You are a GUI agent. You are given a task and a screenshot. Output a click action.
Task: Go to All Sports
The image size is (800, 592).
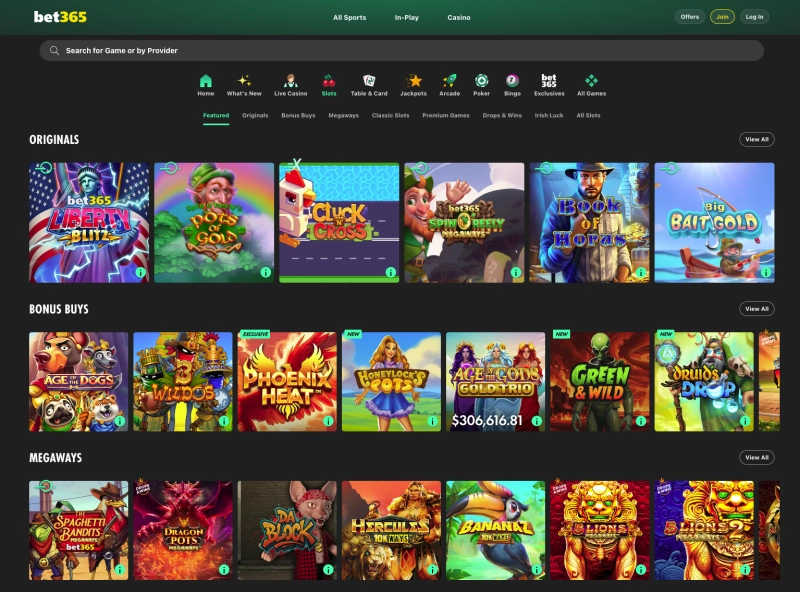point(349,17)
